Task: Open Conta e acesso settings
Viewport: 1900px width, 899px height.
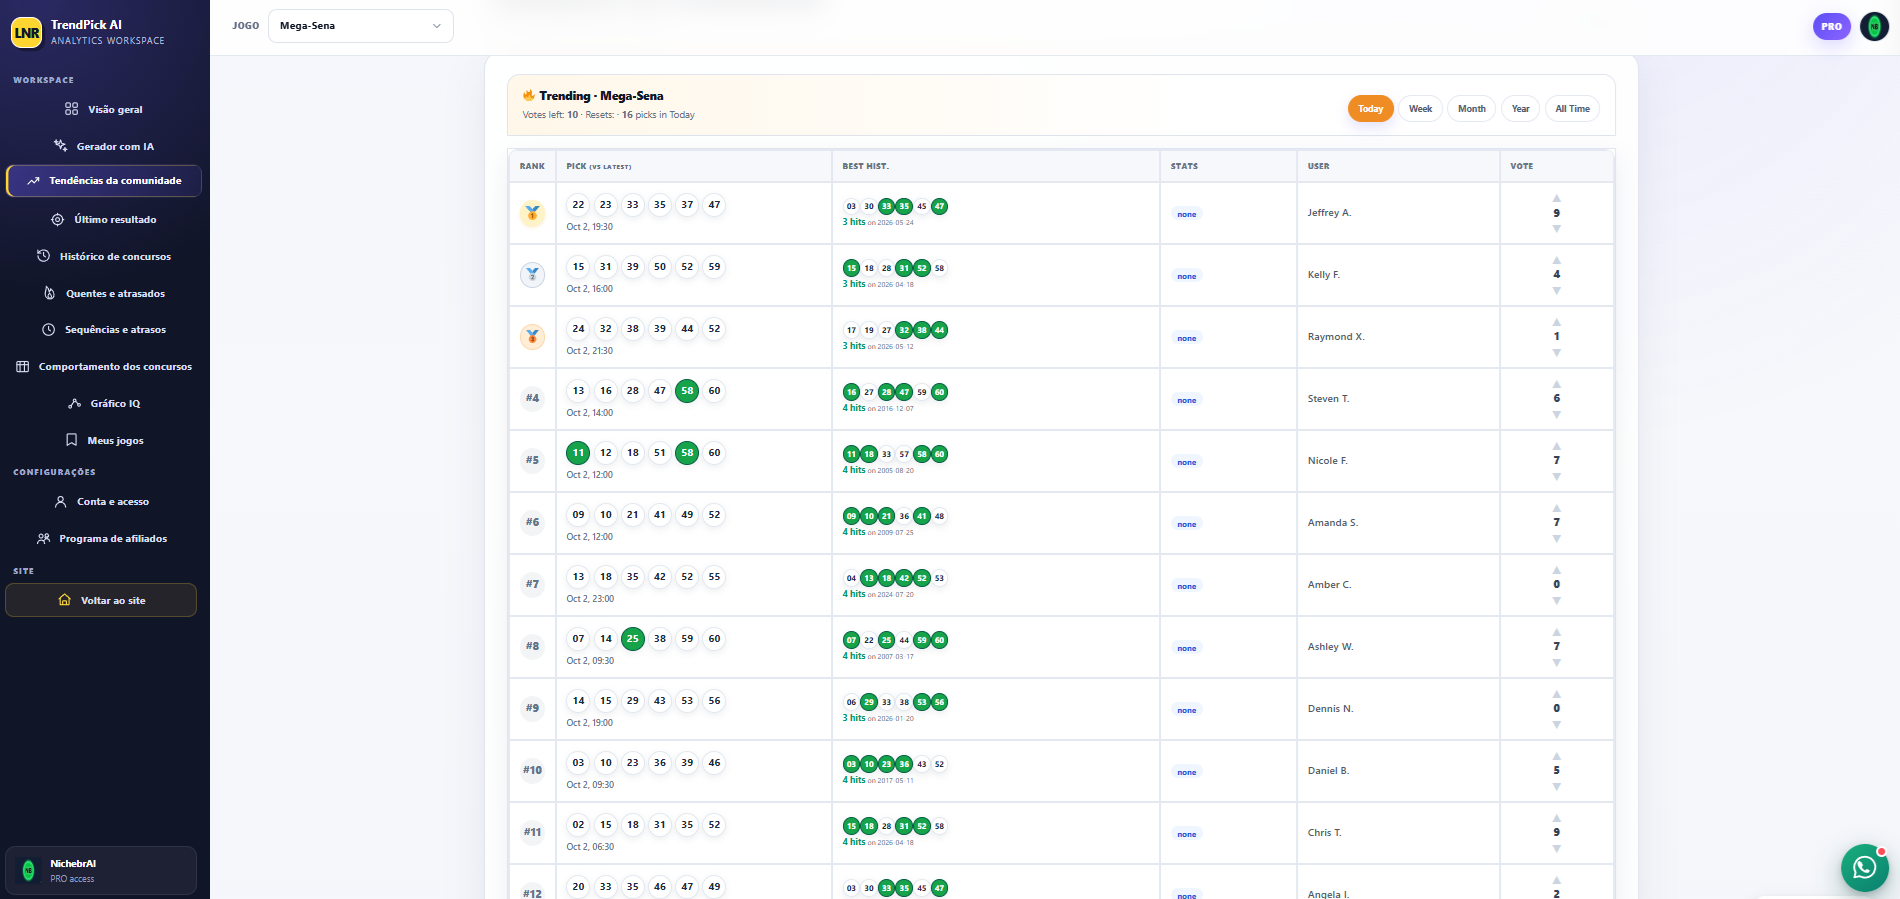Action: [x=104, y=502]
